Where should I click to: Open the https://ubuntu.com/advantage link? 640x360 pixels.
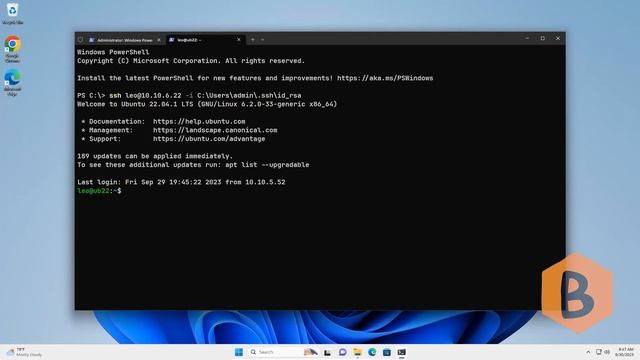coord(209,139)
